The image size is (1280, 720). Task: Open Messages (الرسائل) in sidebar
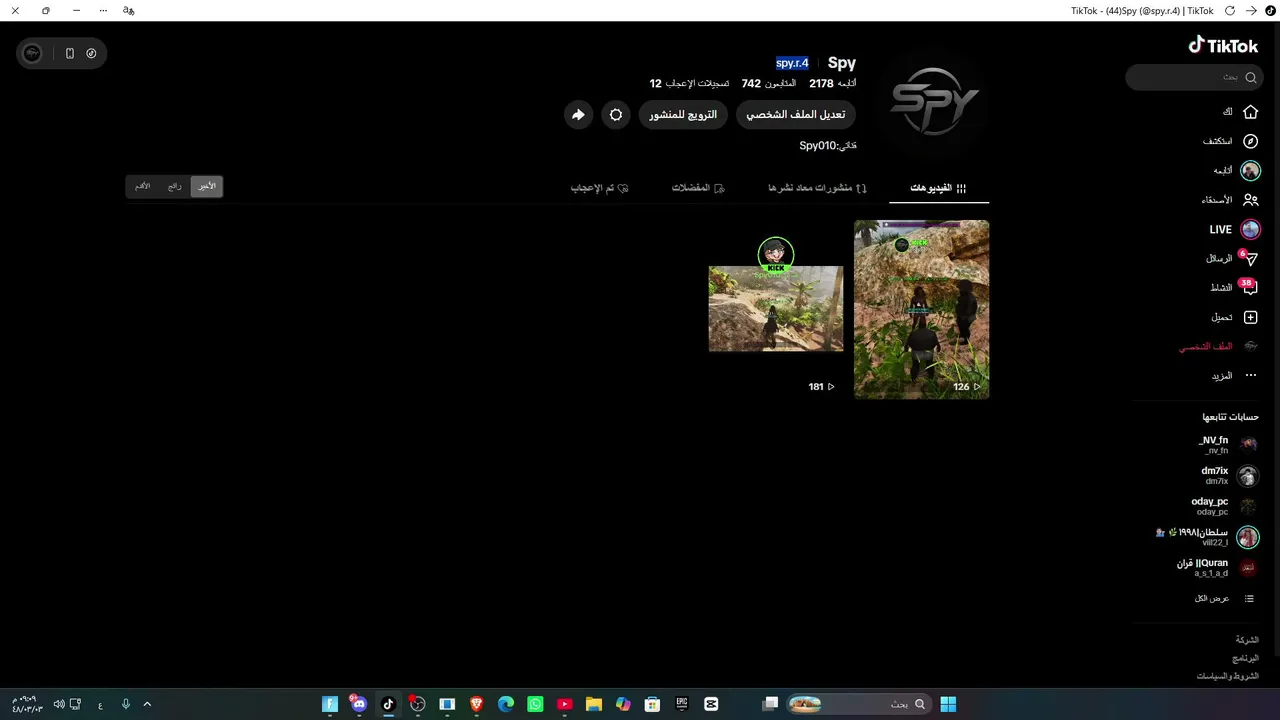[x=1231, y=259]
